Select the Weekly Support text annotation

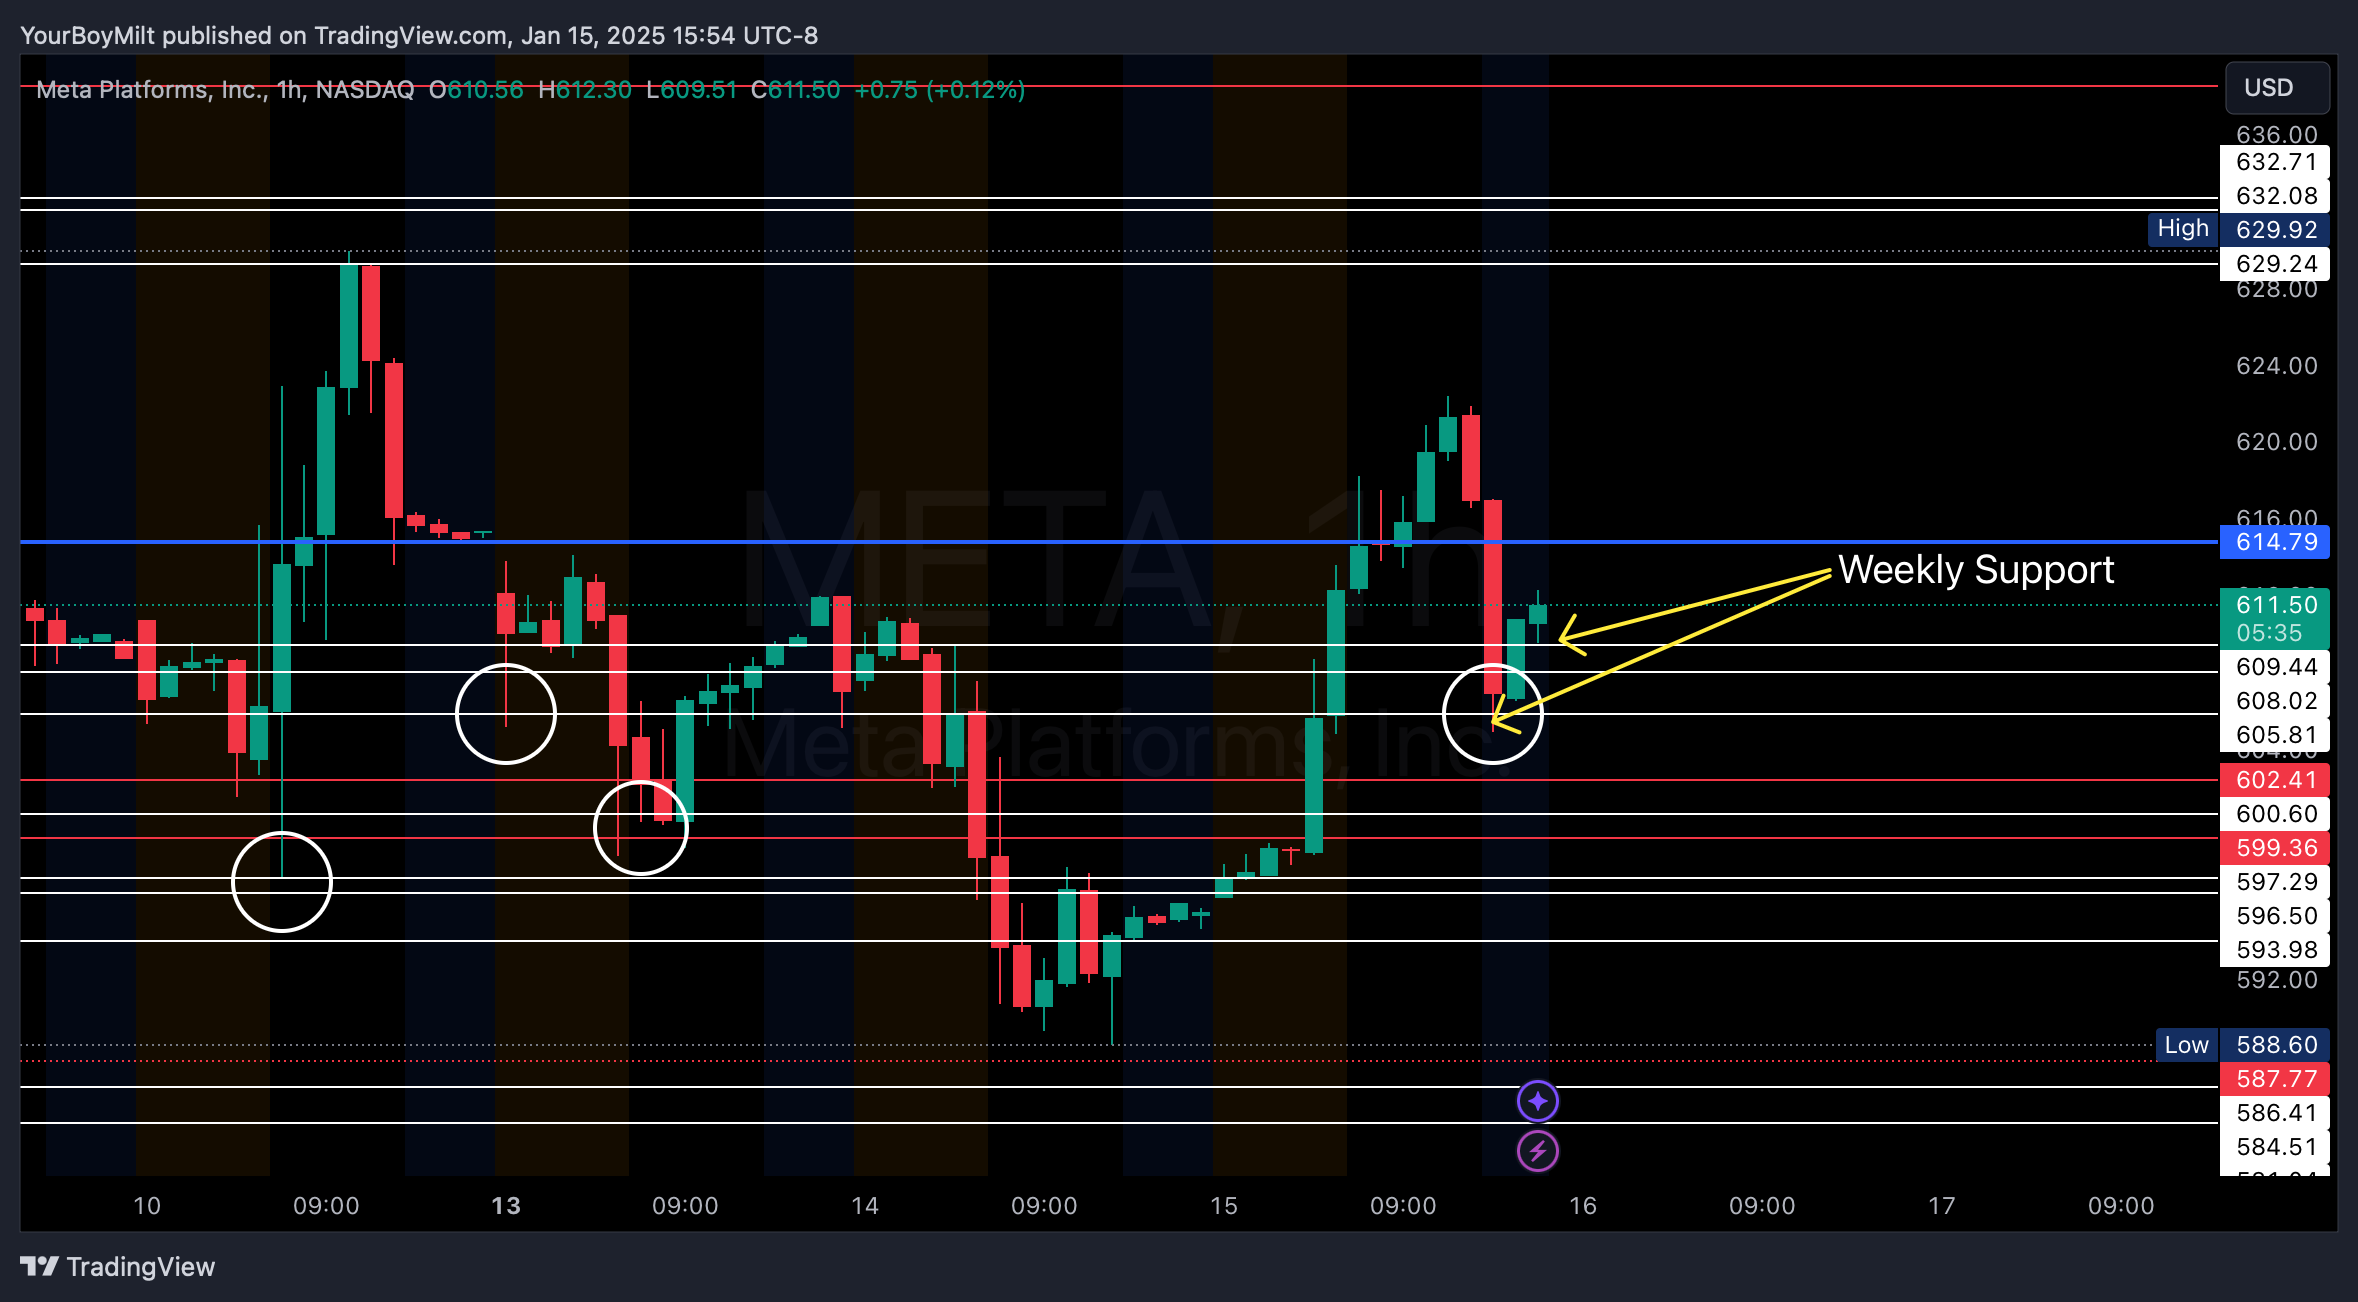point(1975,570)
